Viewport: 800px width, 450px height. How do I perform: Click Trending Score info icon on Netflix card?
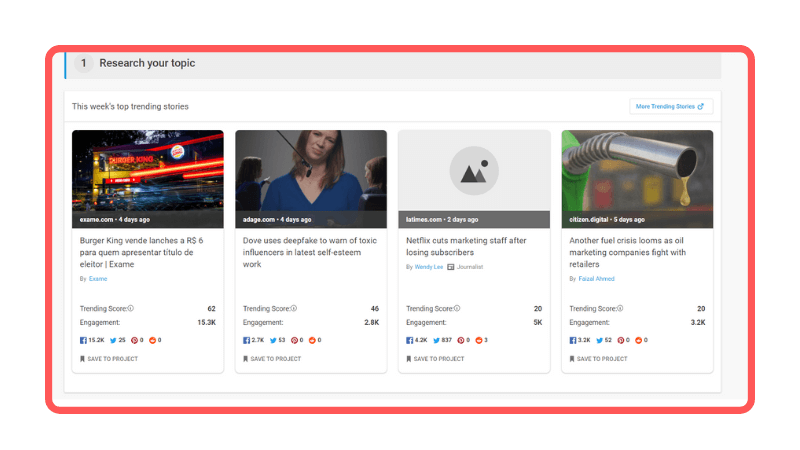coord(457,308)
